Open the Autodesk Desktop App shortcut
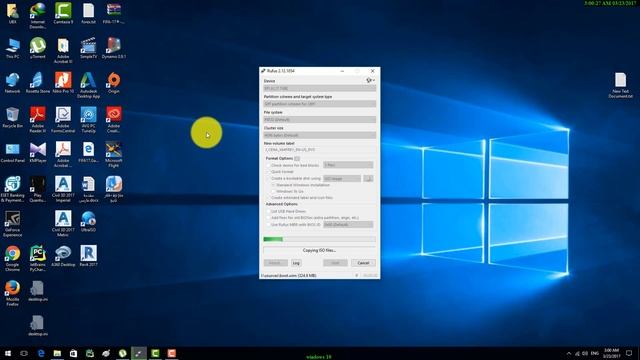640x360 pixels. tap(89, 85)
